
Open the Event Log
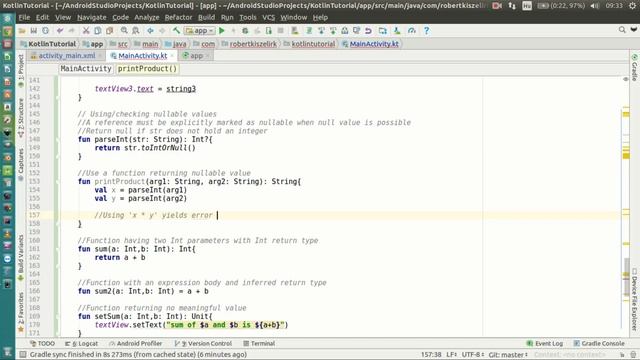544,343
